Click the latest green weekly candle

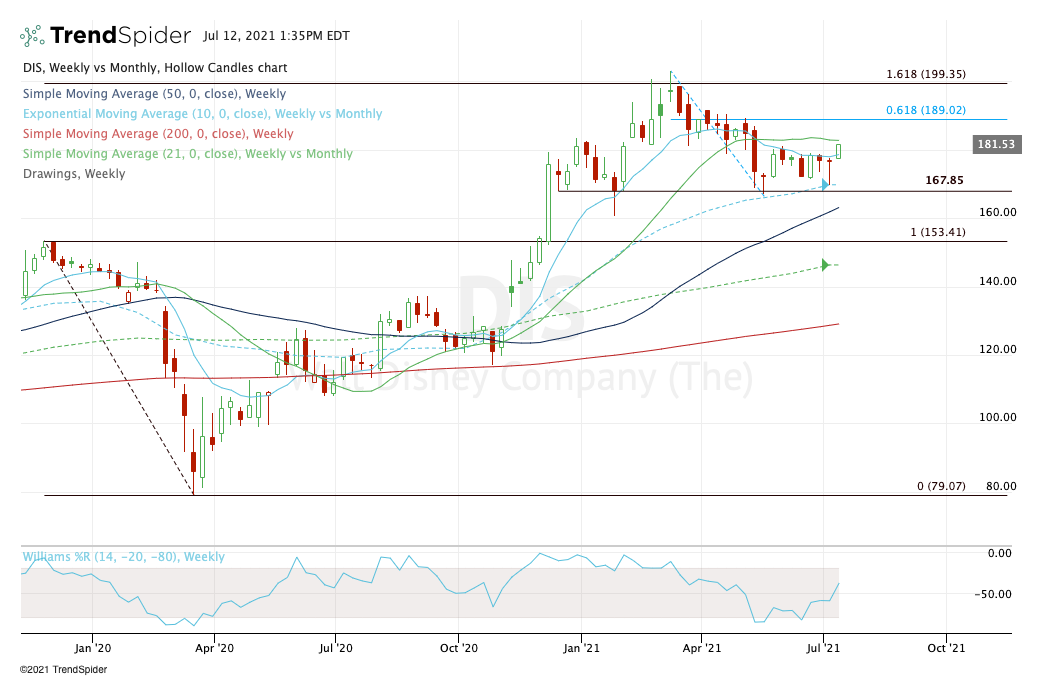point(839,151)
